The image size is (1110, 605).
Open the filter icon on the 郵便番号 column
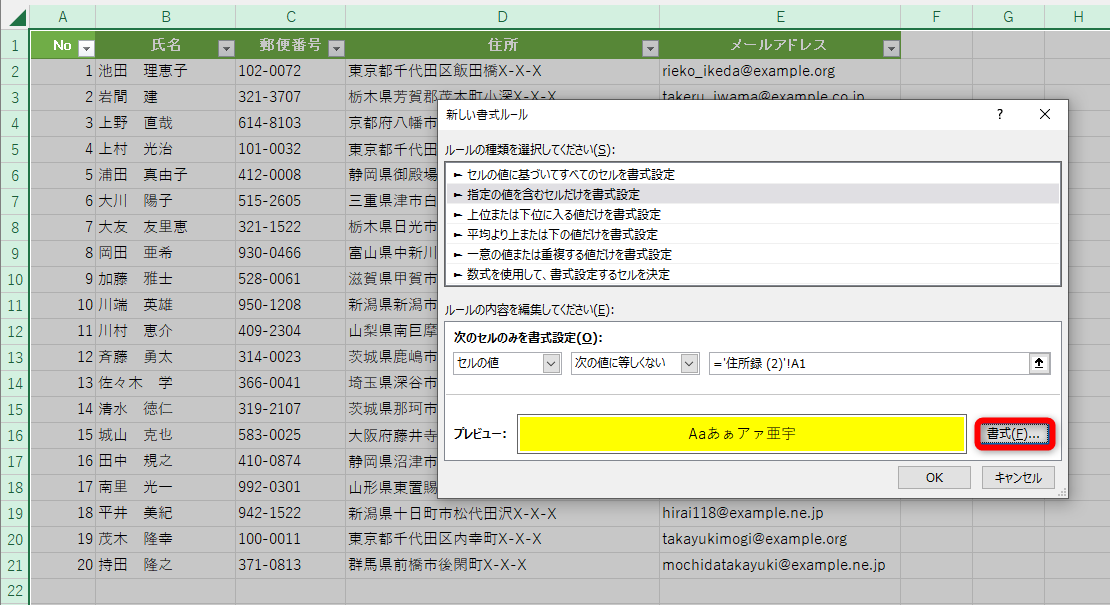335,47
